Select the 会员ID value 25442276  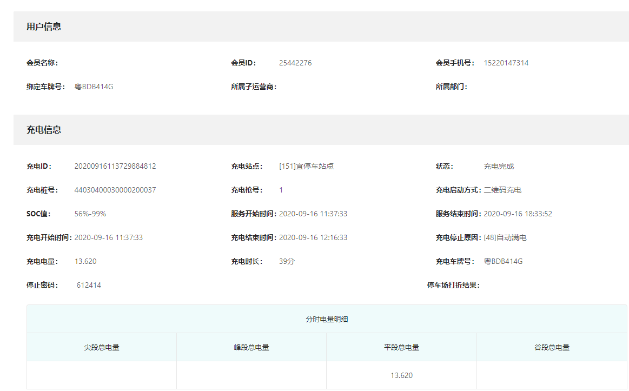[295, 63]
